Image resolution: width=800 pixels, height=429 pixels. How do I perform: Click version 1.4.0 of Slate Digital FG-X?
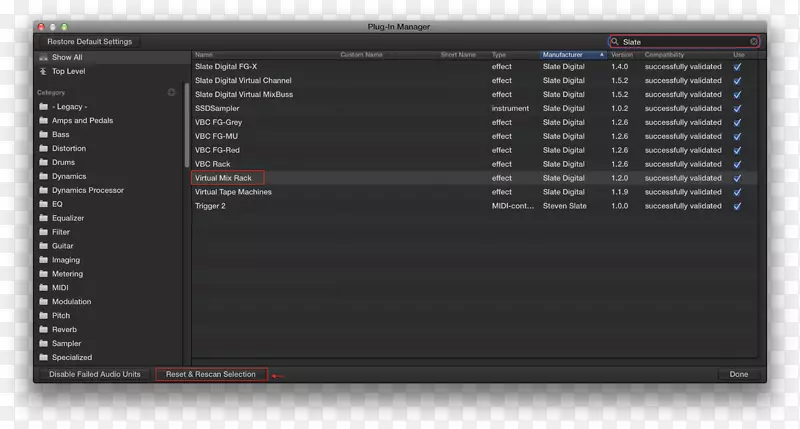click(x=619, y=67)
